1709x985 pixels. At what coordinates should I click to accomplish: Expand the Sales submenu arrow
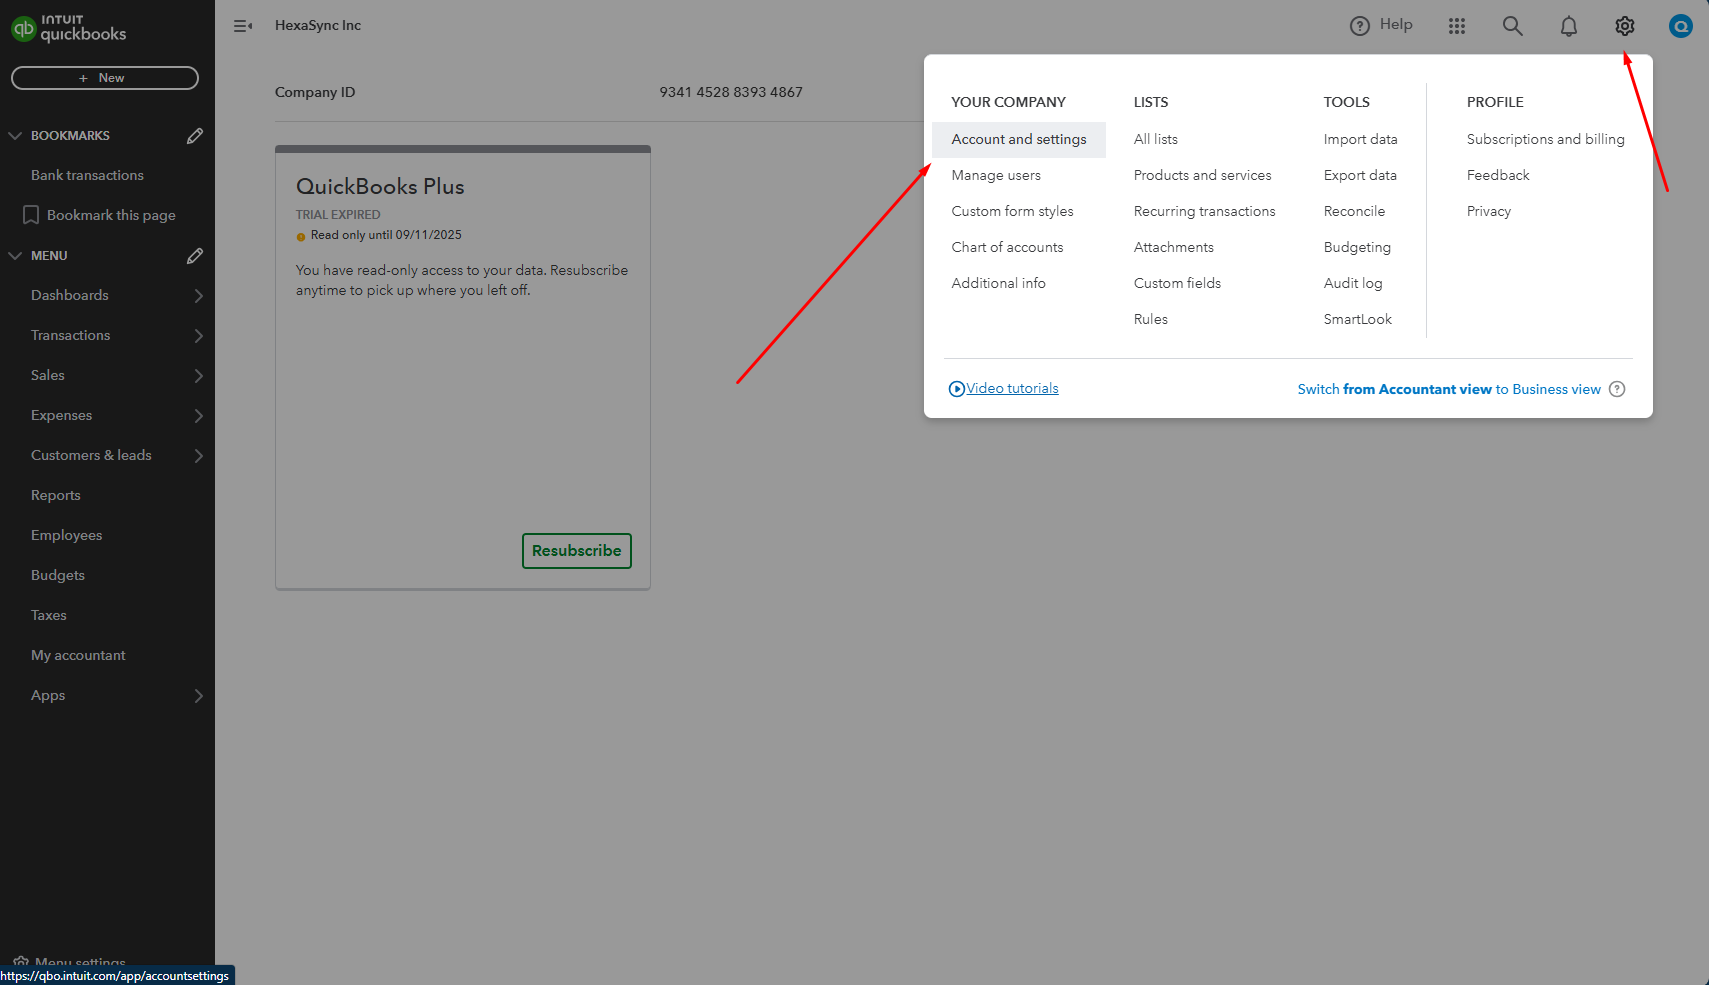198,375
